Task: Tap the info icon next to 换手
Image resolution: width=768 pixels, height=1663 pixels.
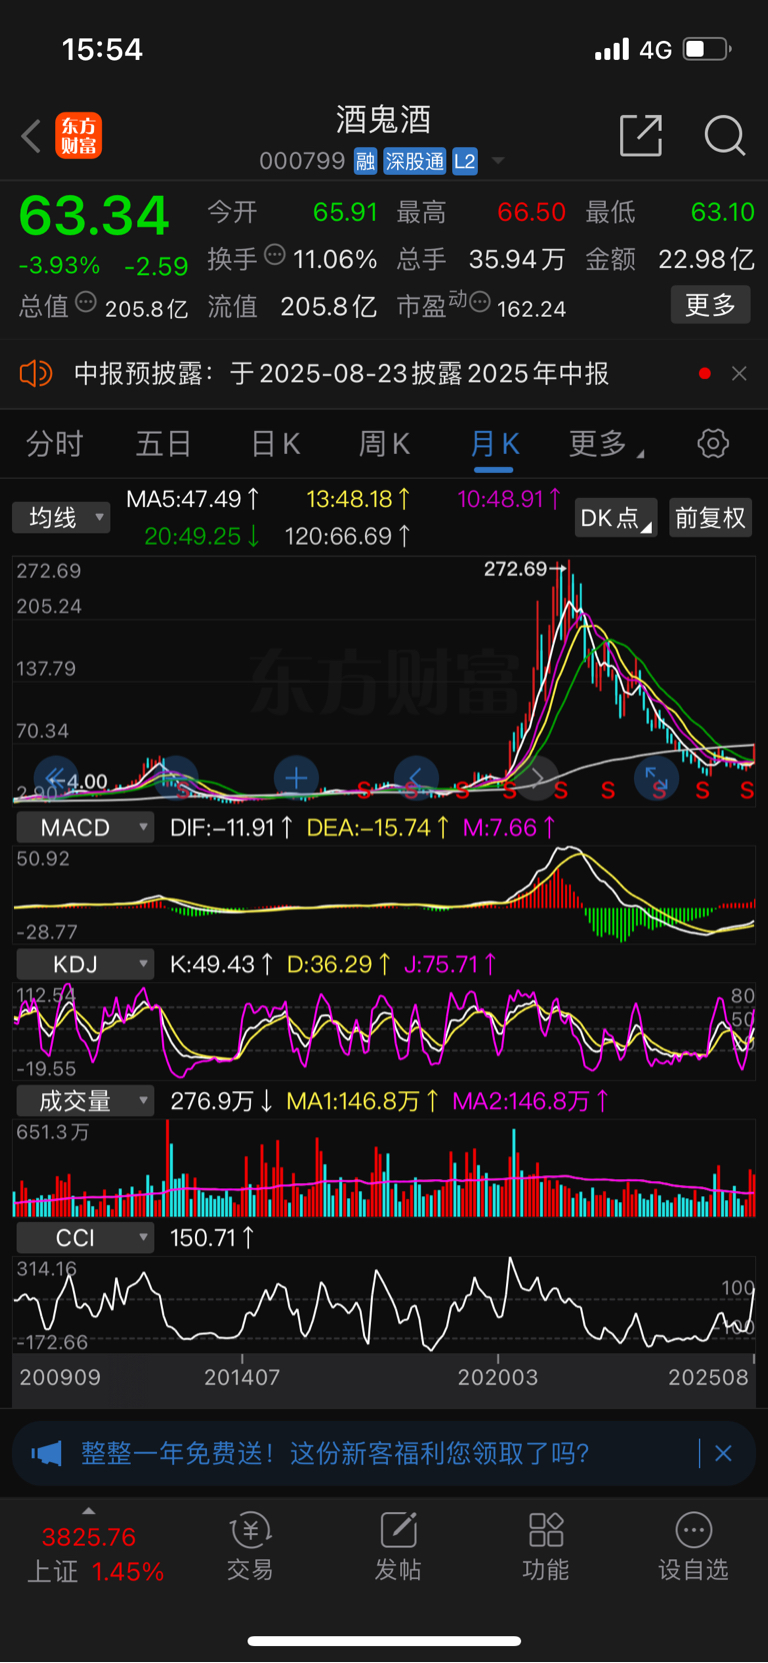Action: [x=275, y=256]
